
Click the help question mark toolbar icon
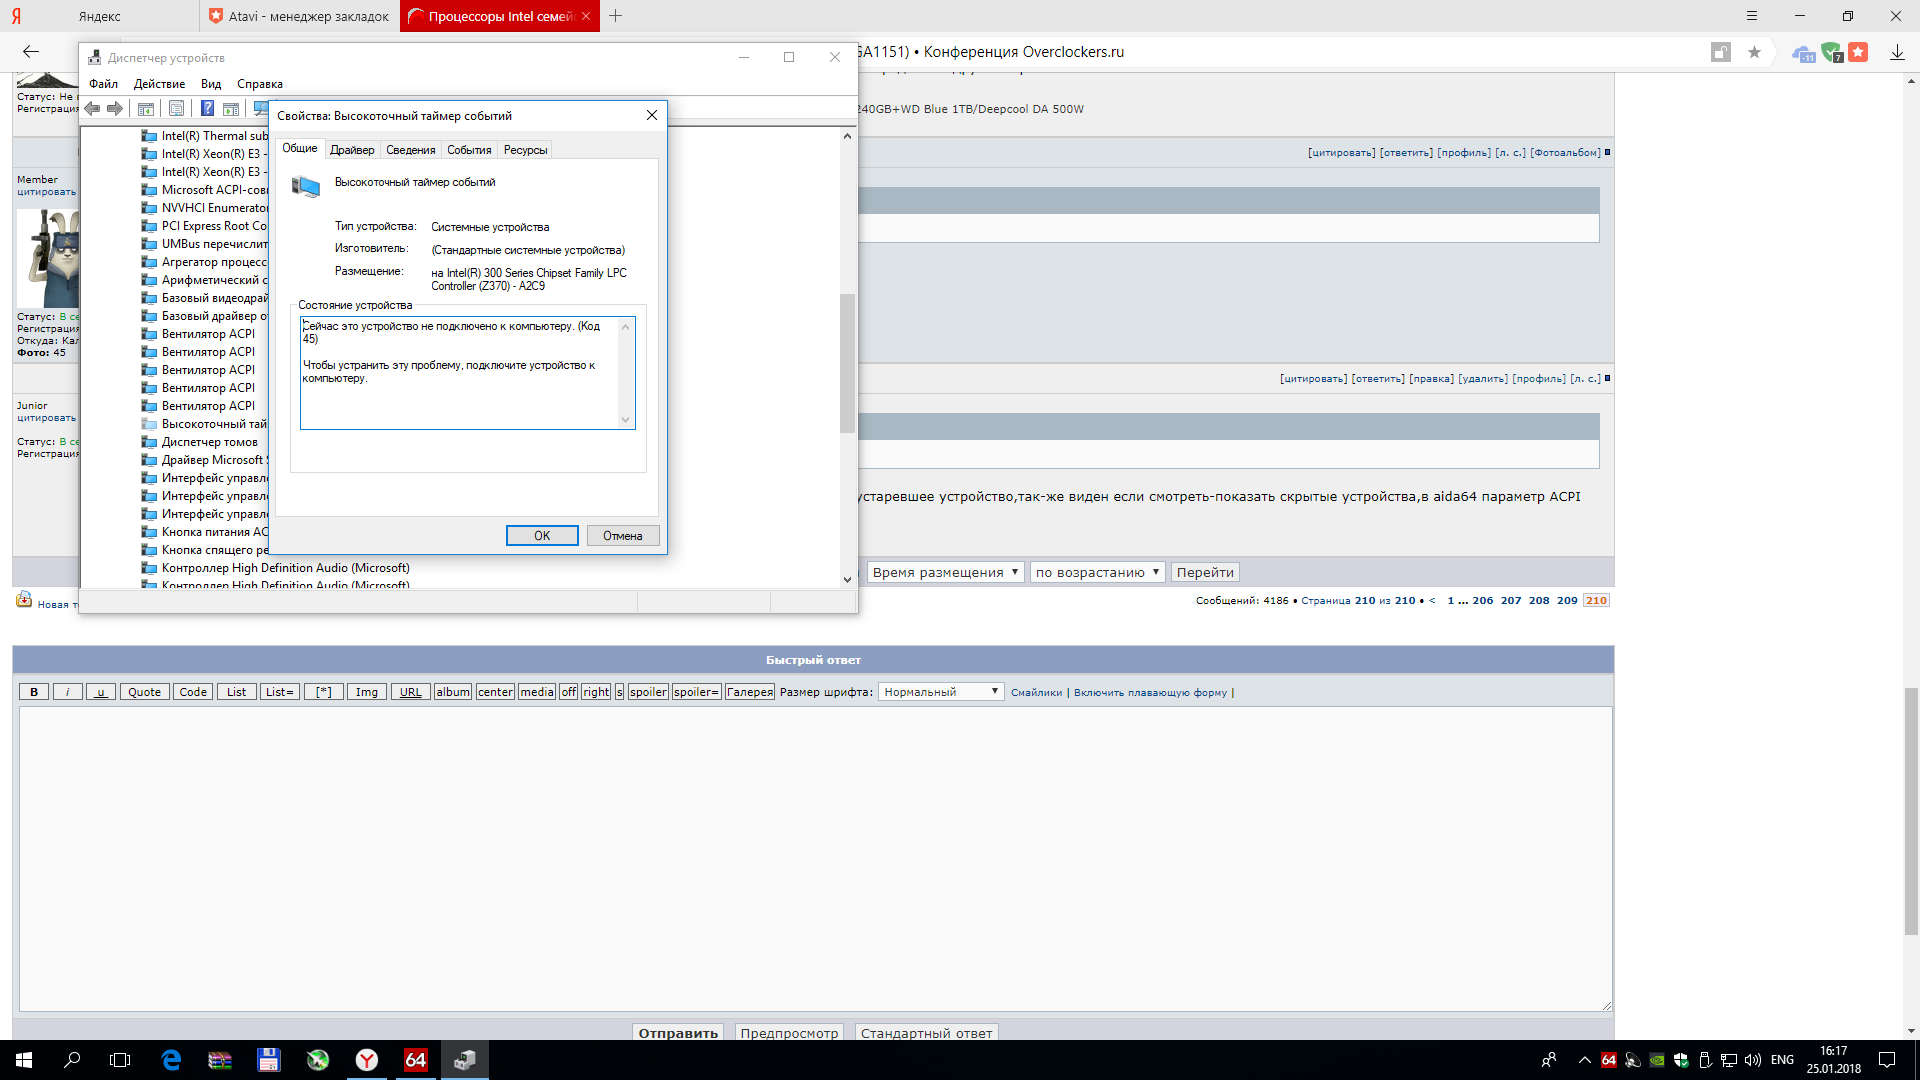coord(207,108)
